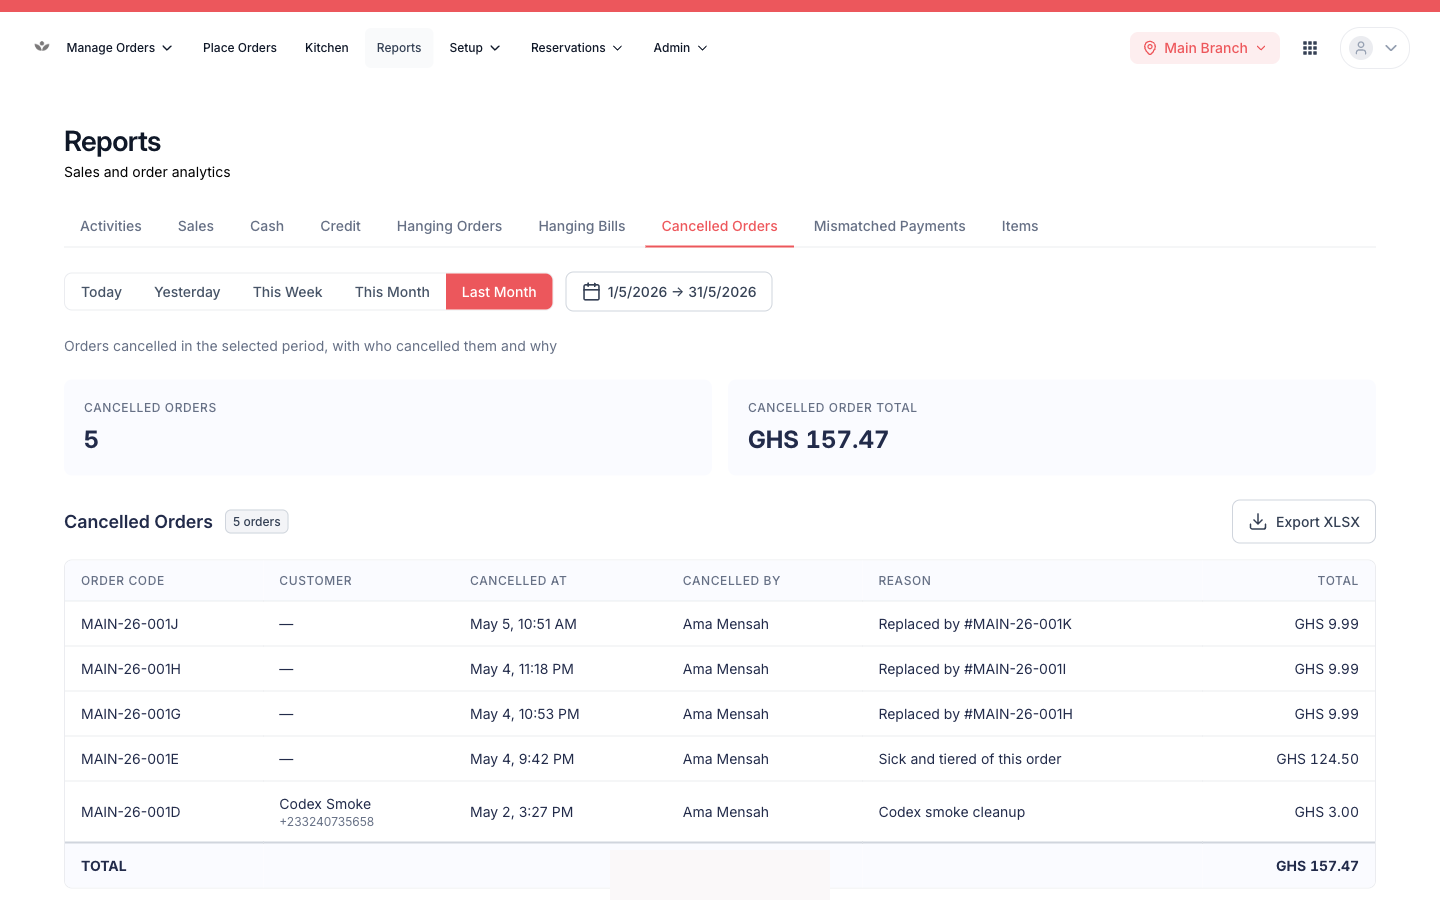Switch to the Items tab

[1020, 226]
